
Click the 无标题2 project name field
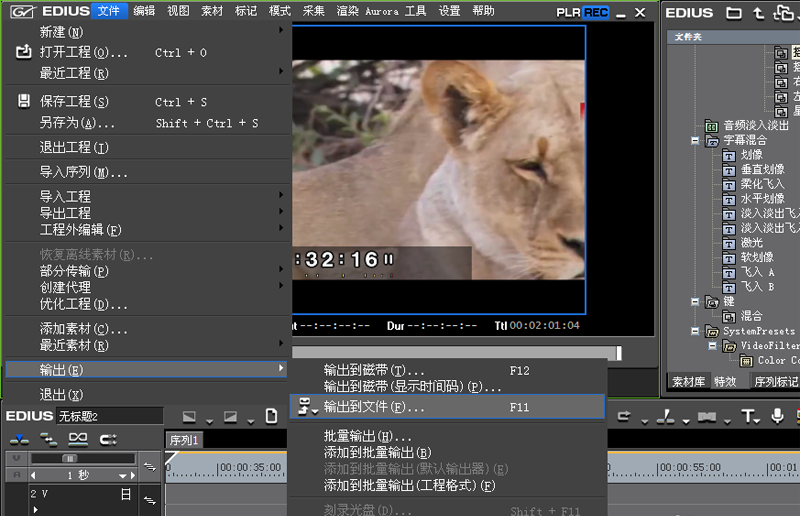pos(105,416)
